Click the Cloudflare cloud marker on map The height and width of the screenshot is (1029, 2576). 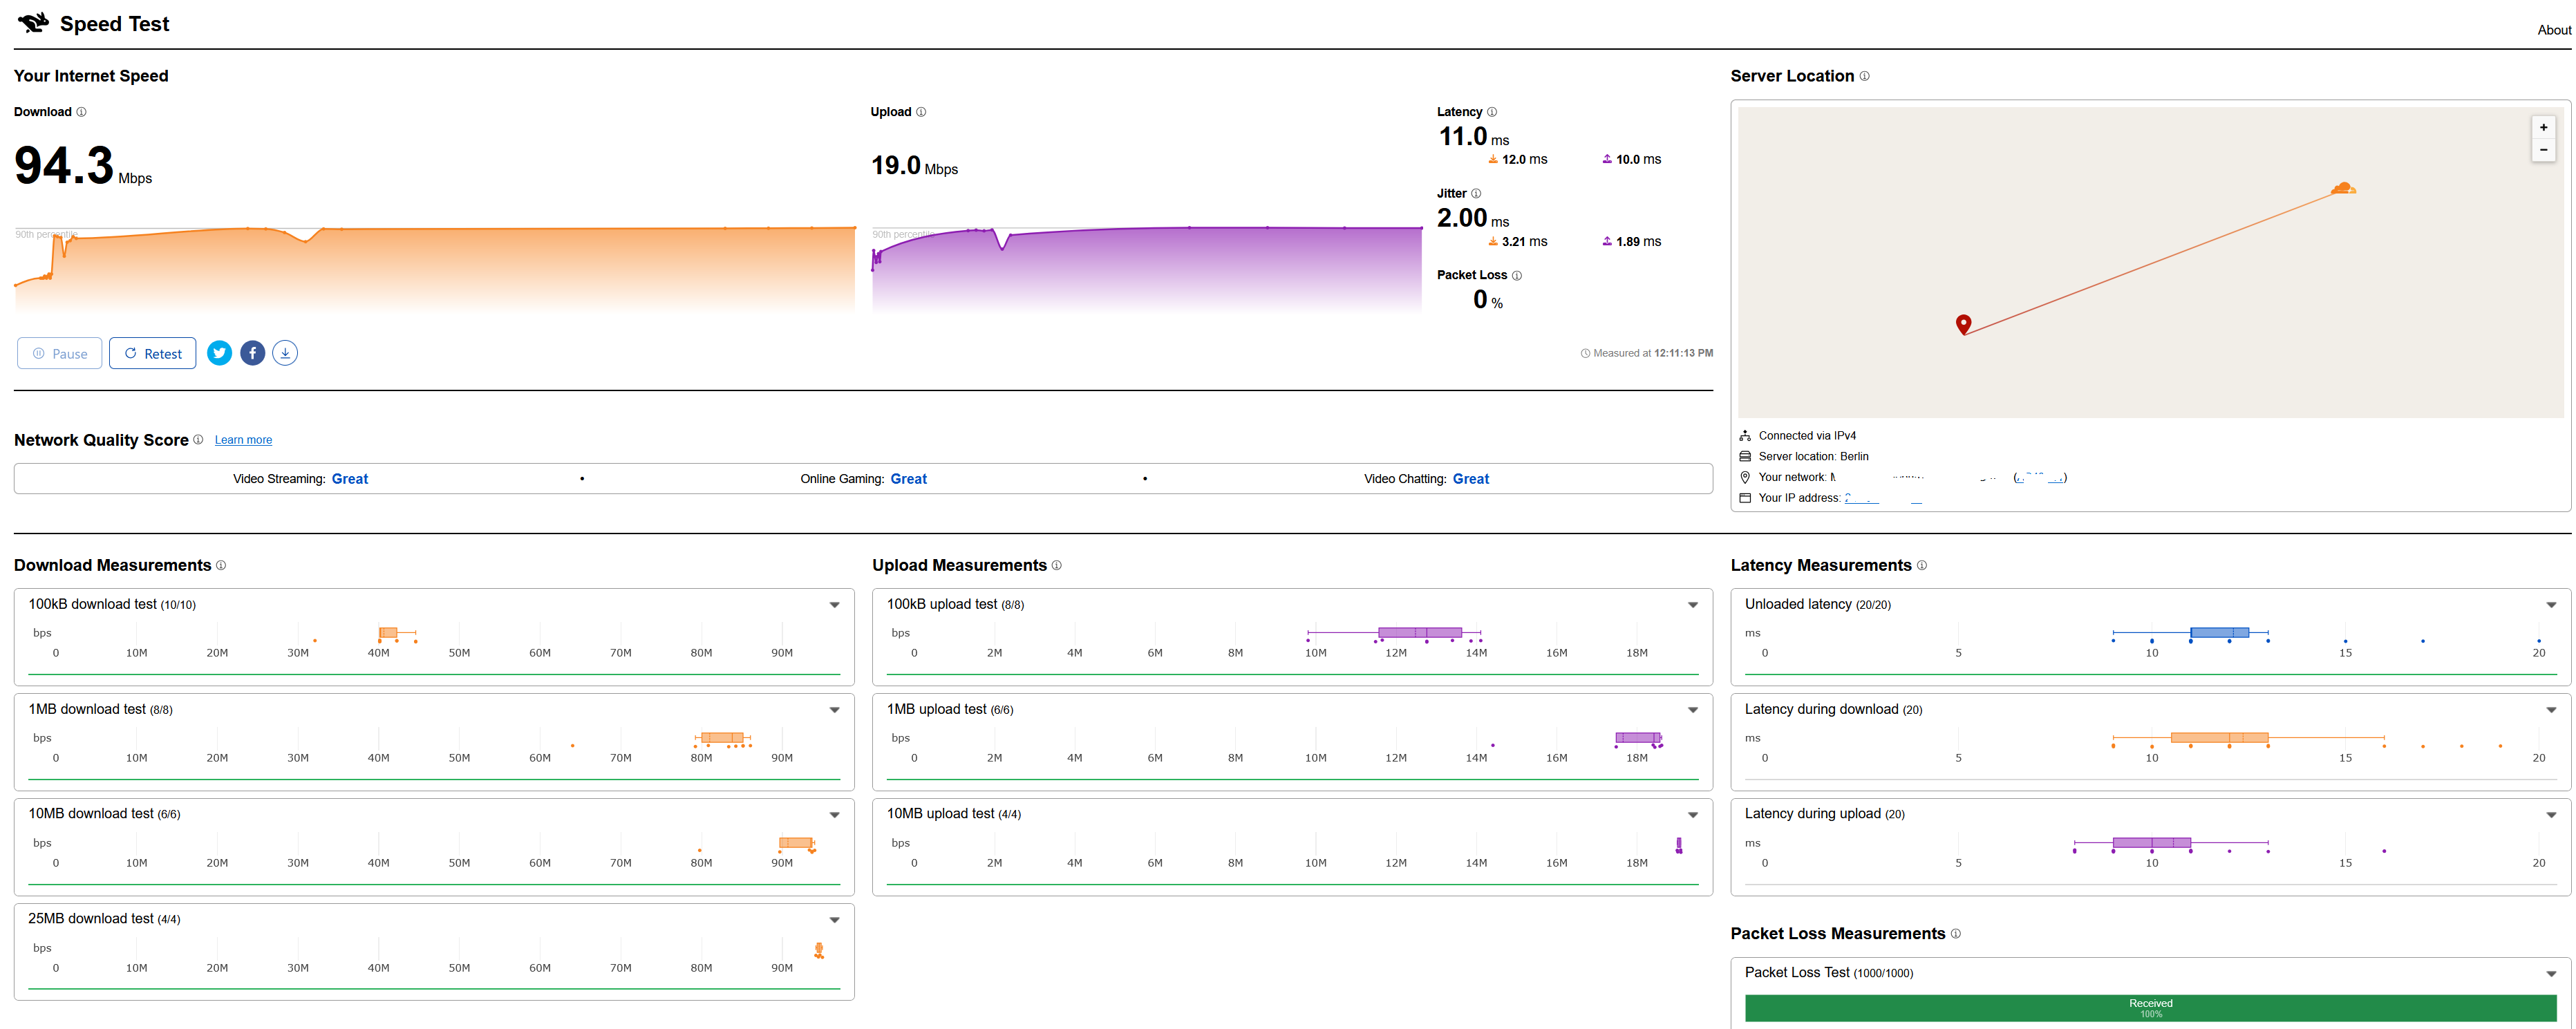[2342, 188]
